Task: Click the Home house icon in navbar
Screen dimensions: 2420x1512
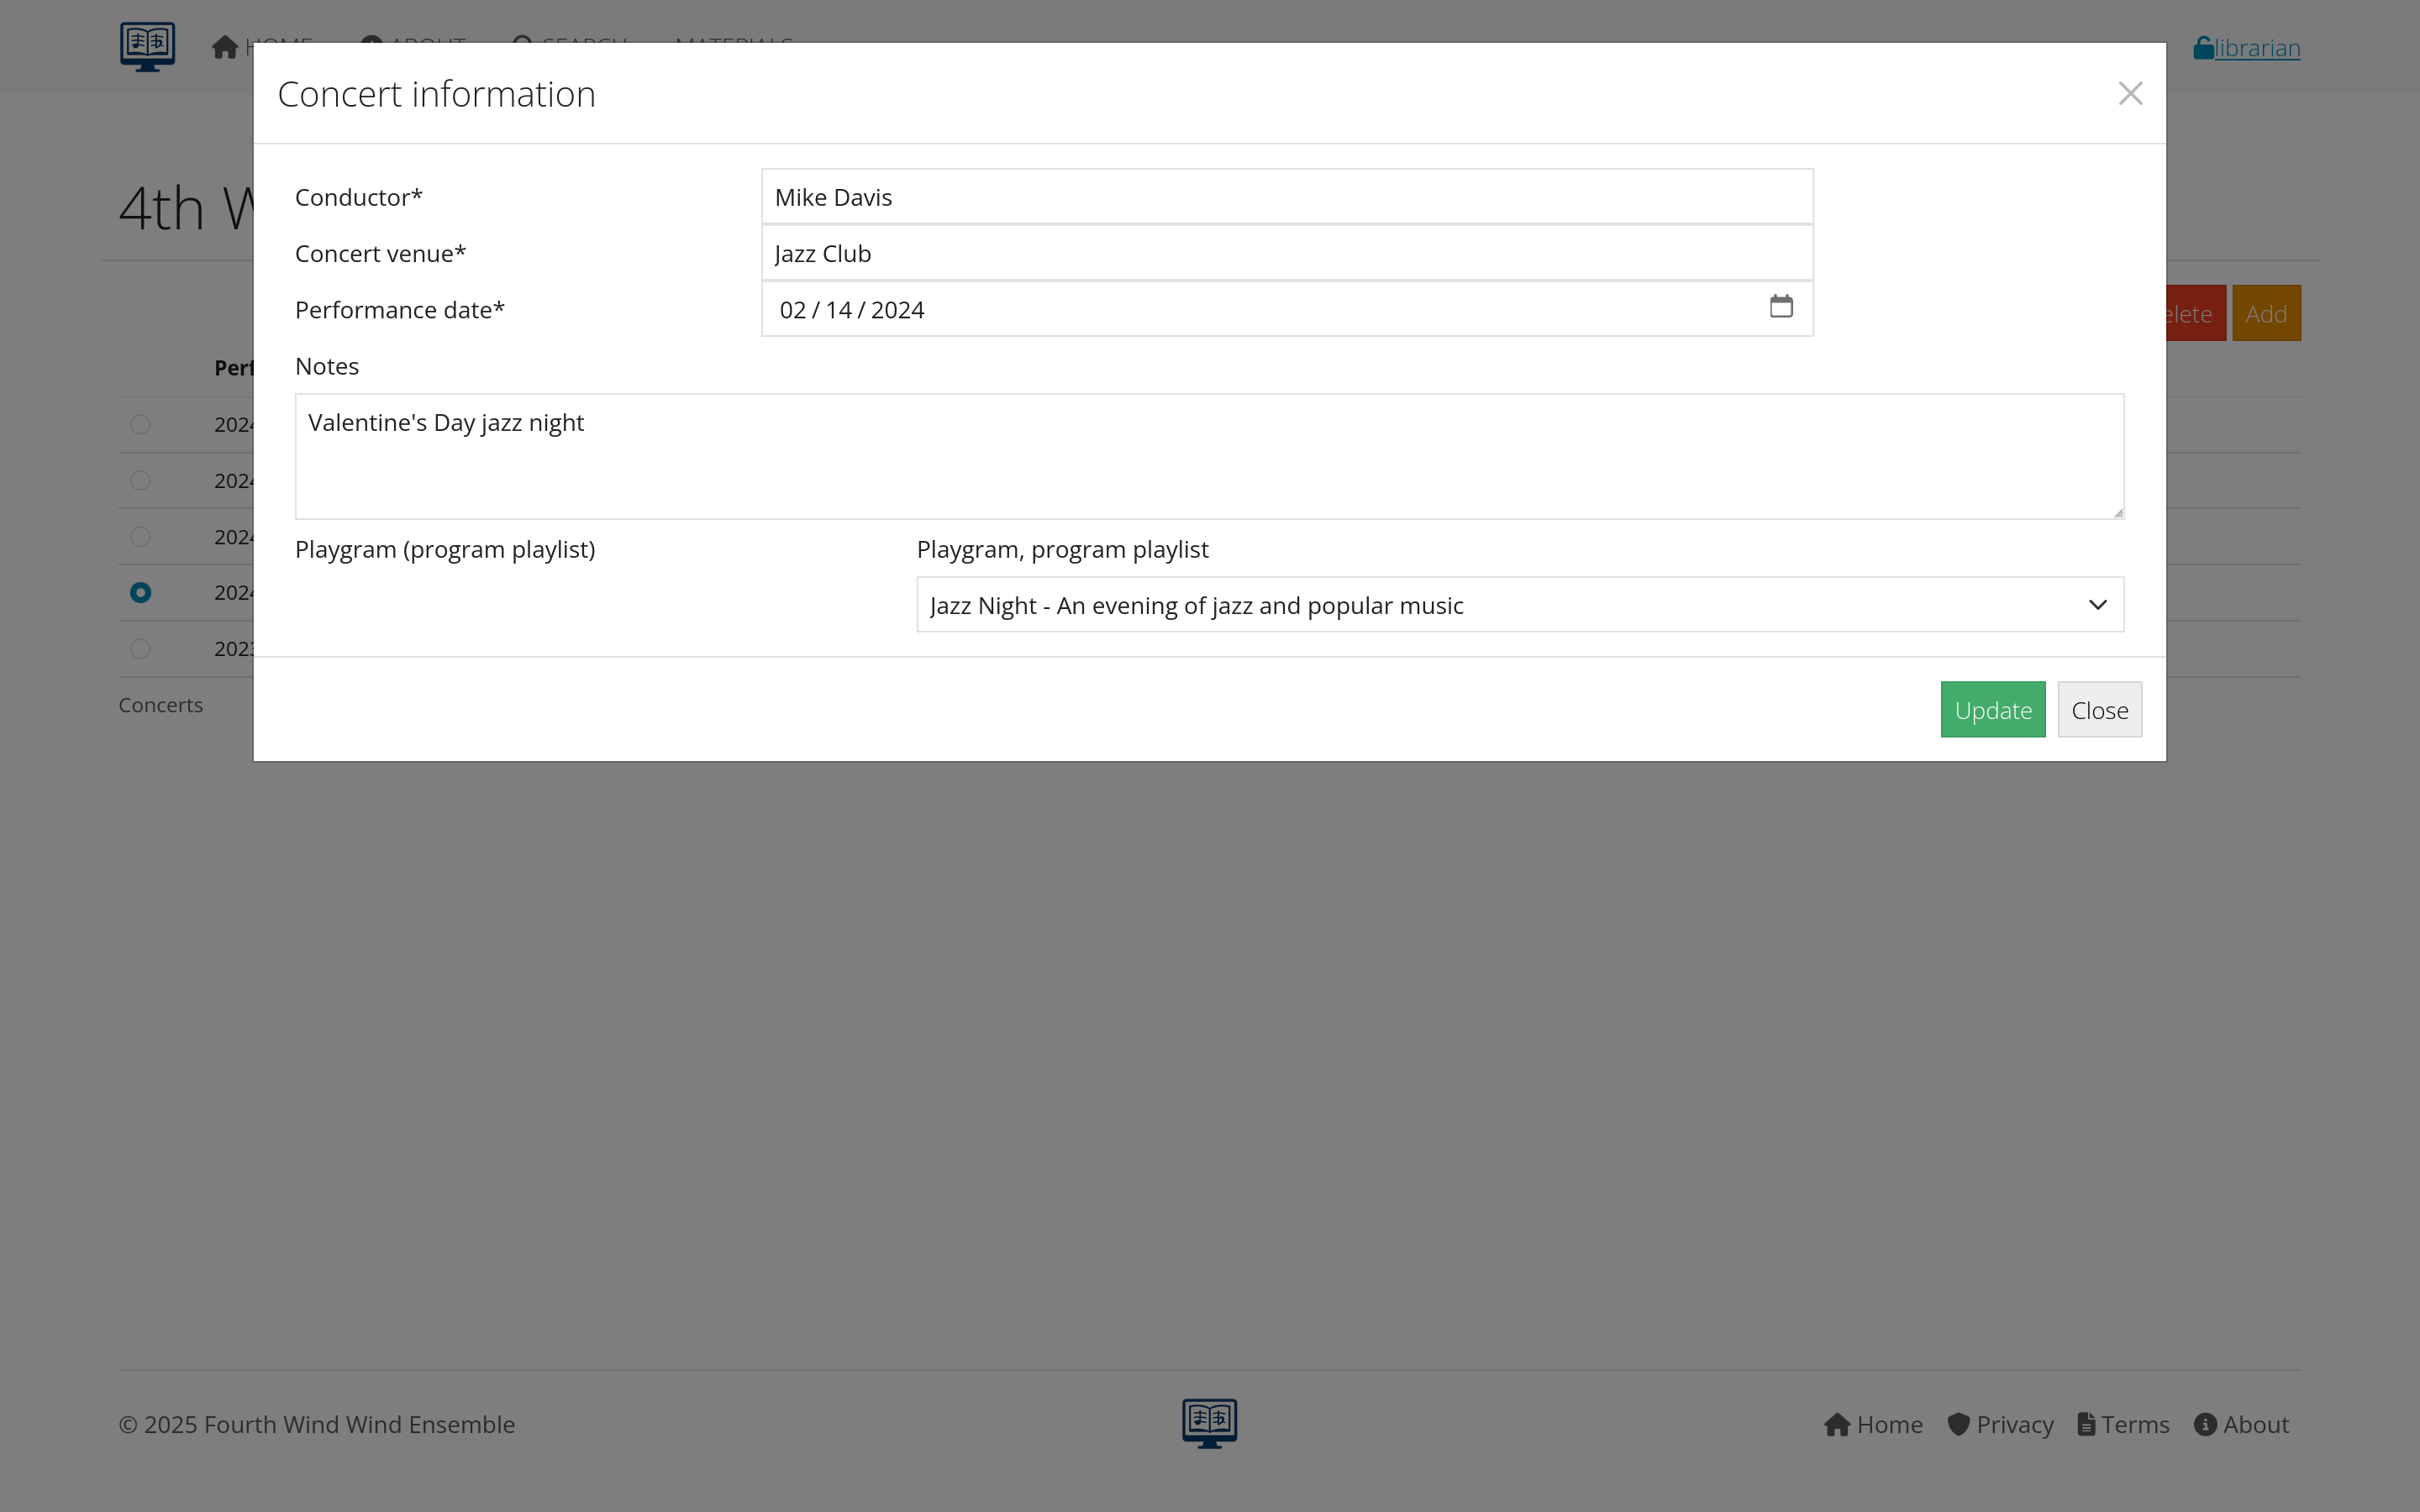Action: [225, 47]
